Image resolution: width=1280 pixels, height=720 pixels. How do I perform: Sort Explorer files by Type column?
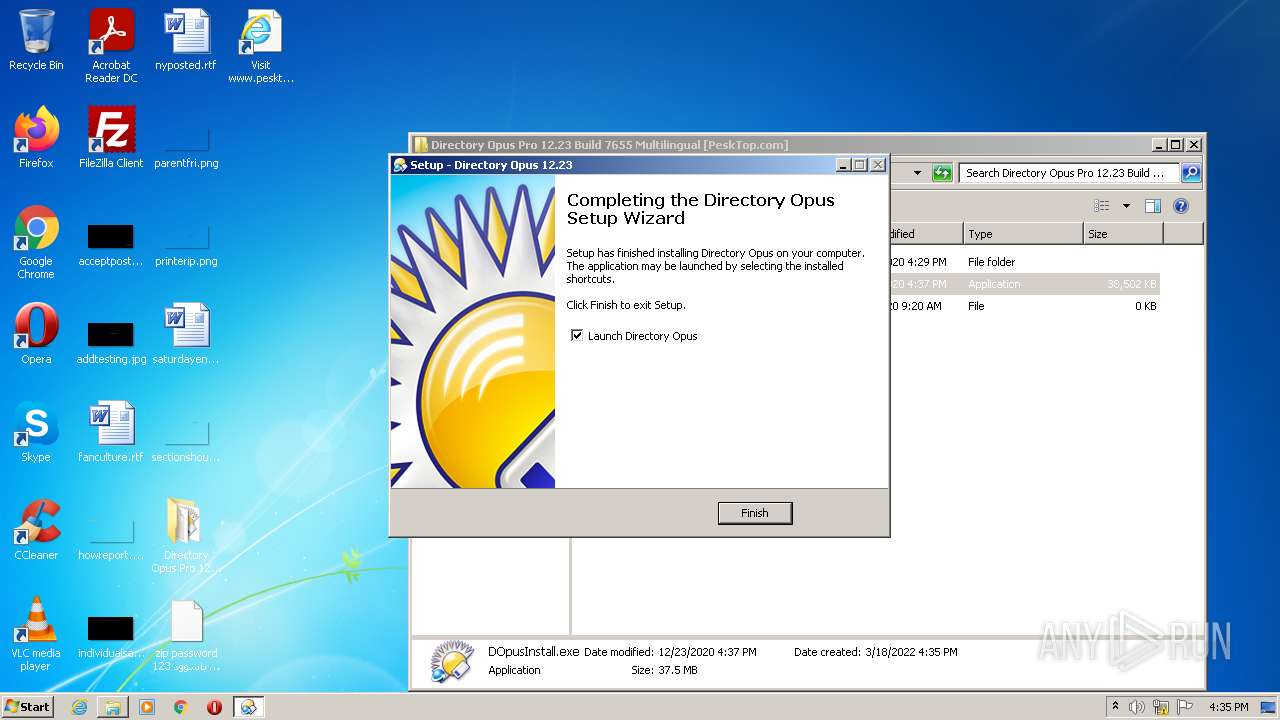(1023, 234)
